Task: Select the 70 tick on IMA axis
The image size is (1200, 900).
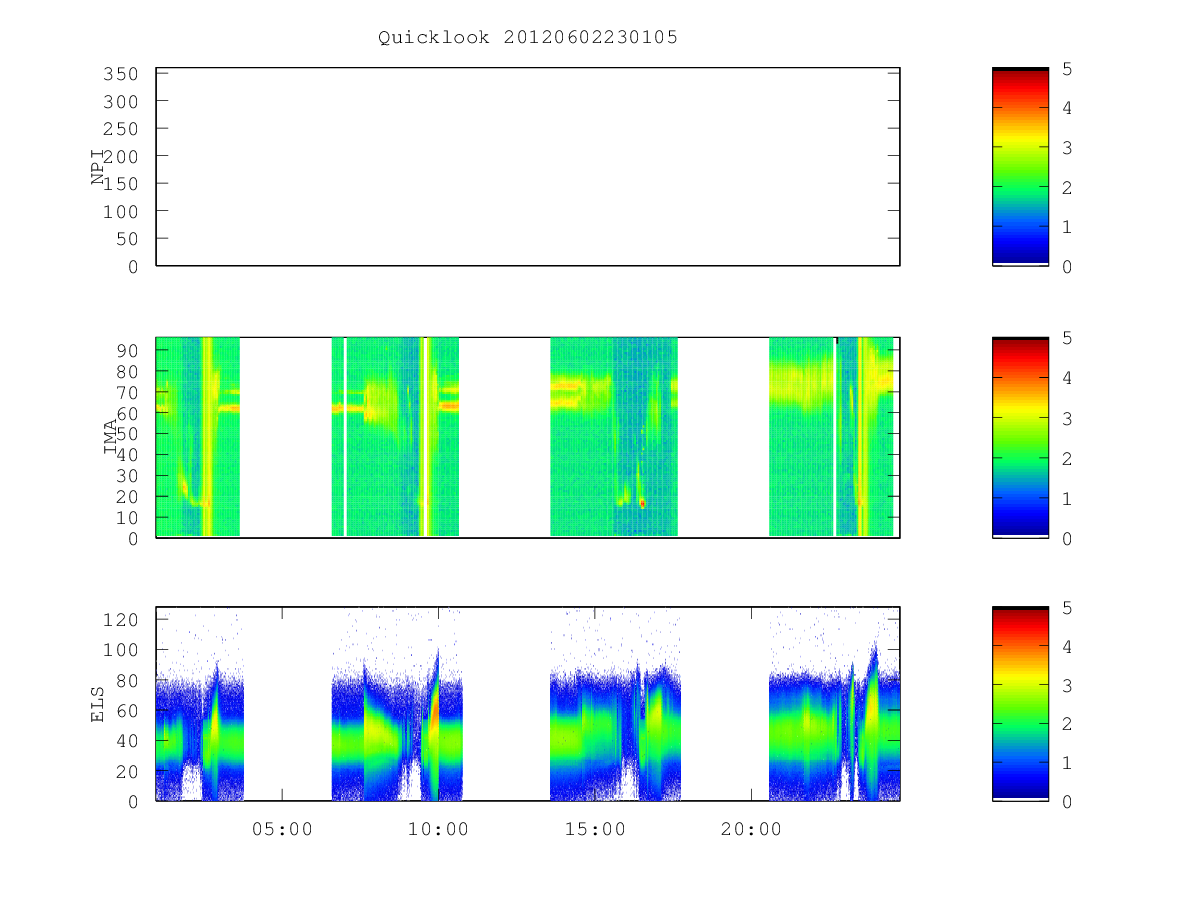Action: point(126,392)
